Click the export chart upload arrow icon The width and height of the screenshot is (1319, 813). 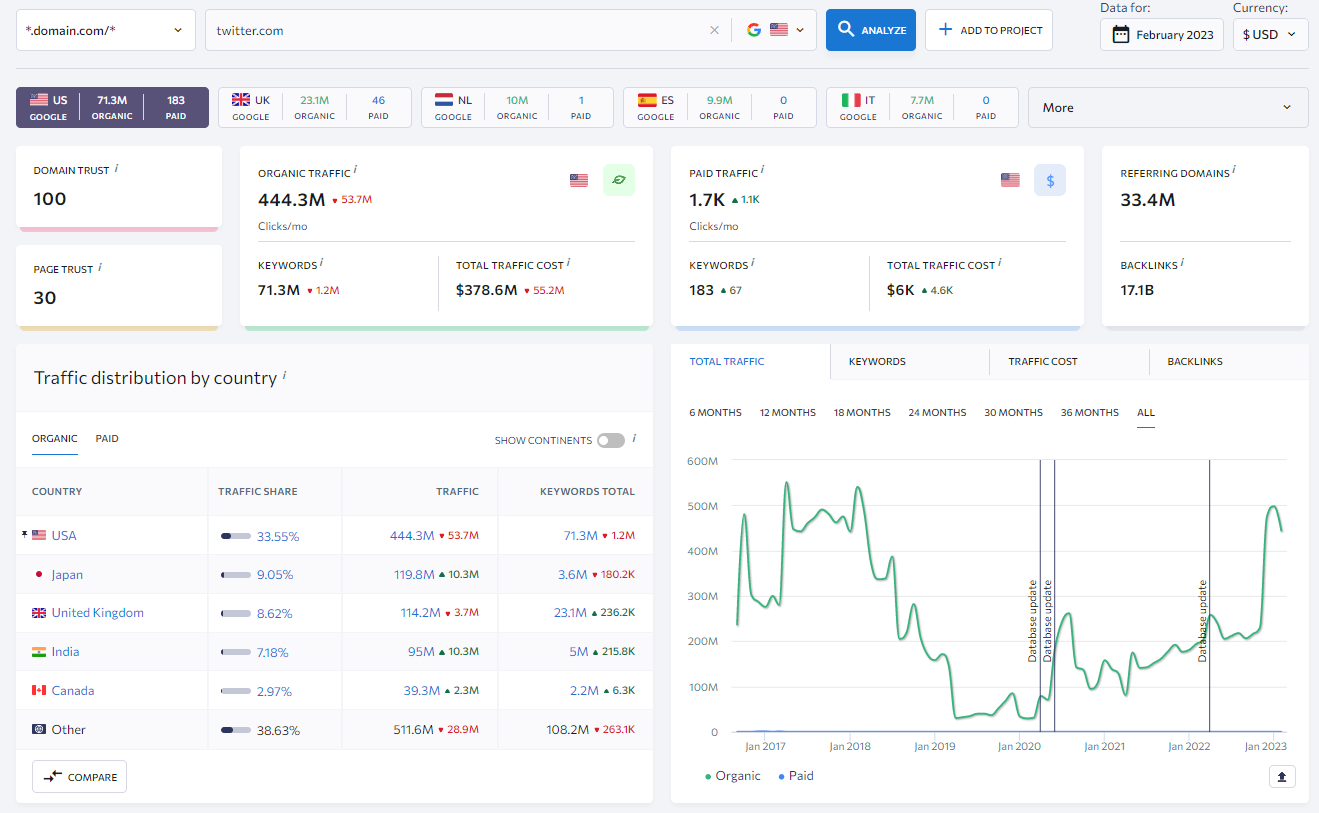tap(1282, 776)
